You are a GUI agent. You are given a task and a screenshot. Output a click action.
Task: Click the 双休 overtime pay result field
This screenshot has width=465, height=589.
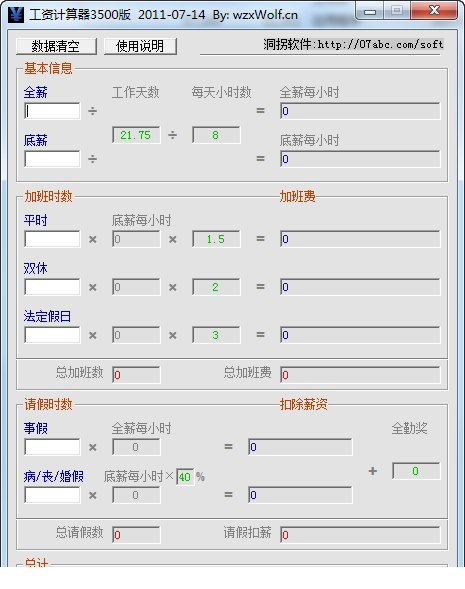(x=360, y=287)
